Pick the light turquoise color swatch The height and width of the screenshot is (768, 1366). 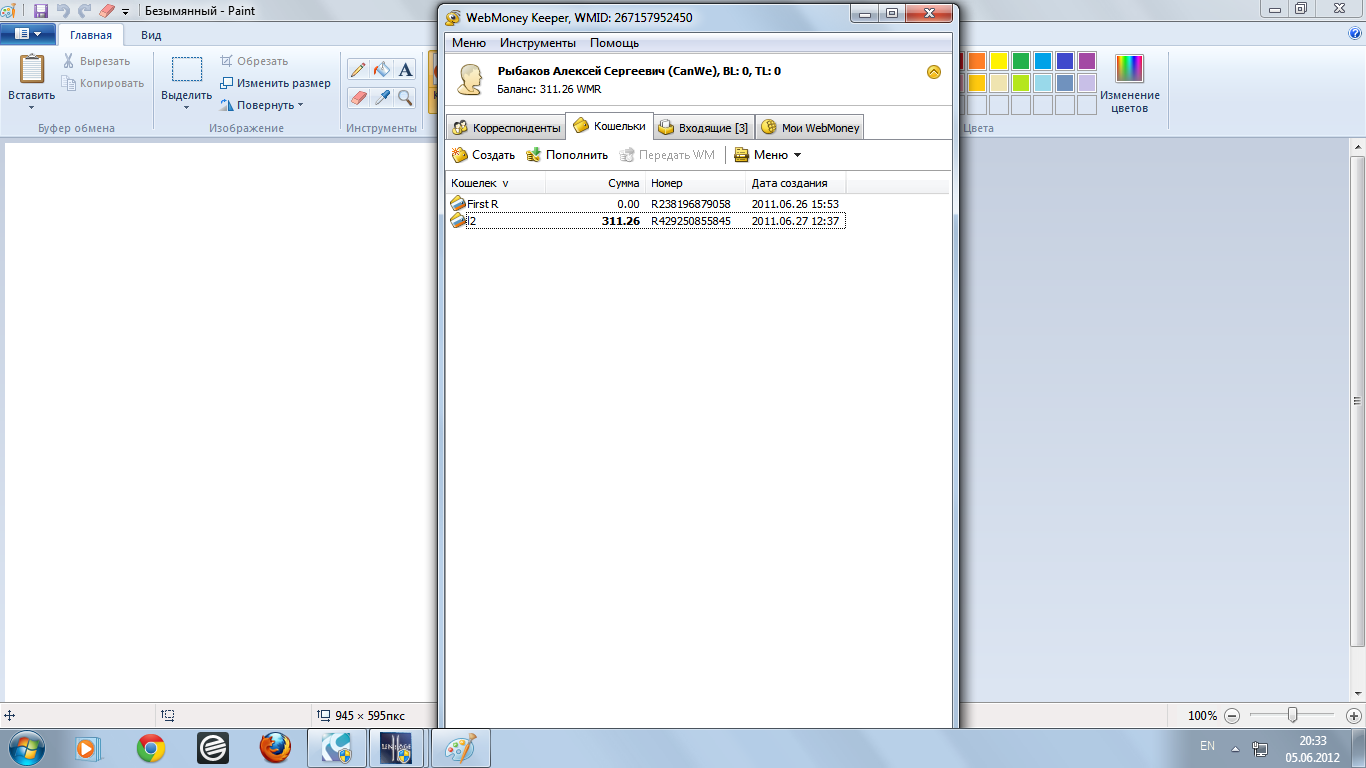1043,83
